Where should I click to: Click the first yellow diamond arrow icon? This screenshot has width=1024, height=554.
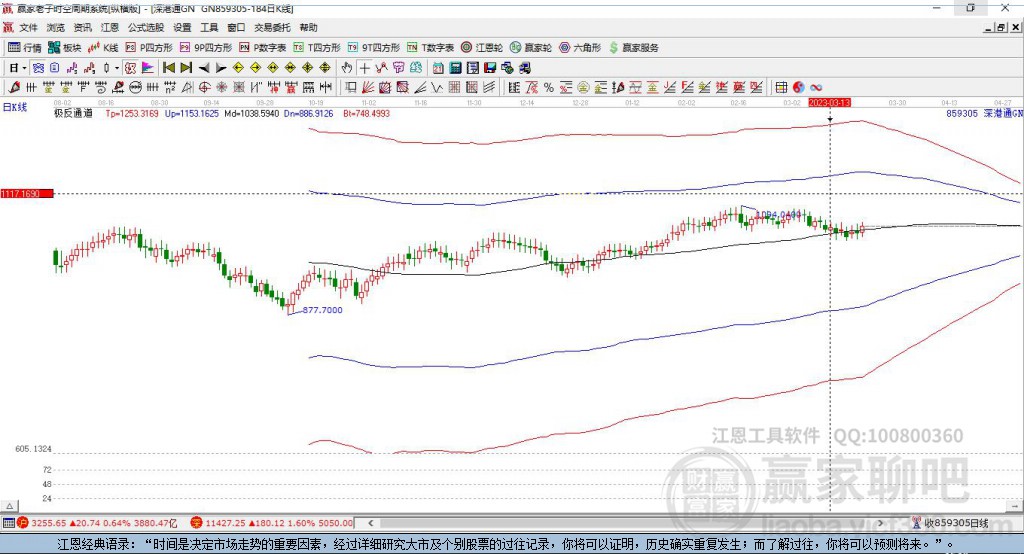point(238,68)
